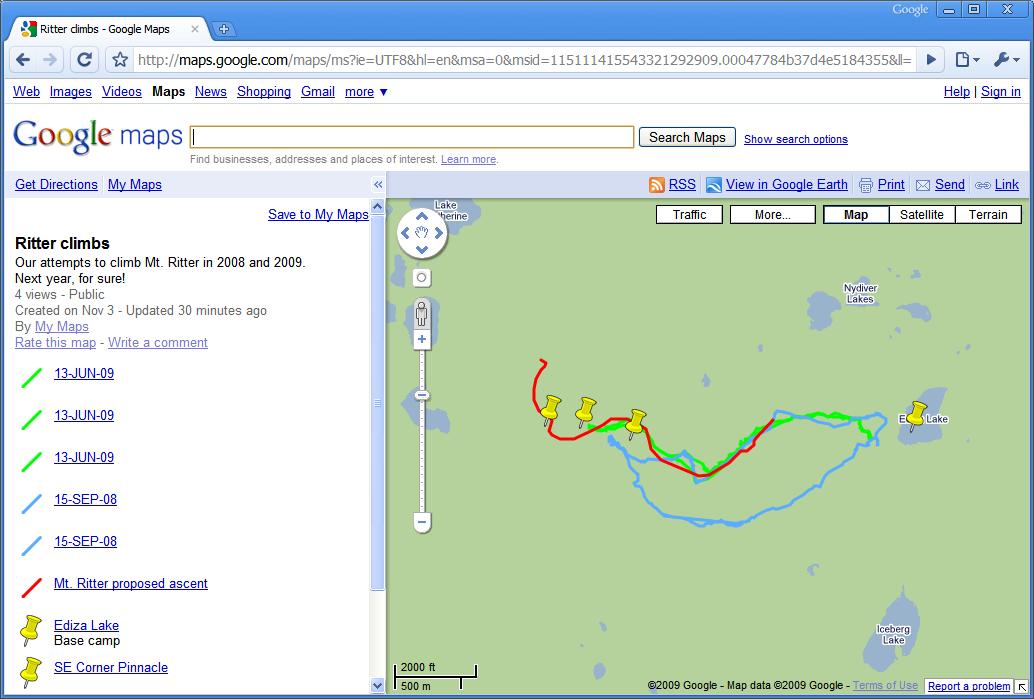Screen dimensions: 1034x699
Task: Open Get Directions
Action: (56, 185)
